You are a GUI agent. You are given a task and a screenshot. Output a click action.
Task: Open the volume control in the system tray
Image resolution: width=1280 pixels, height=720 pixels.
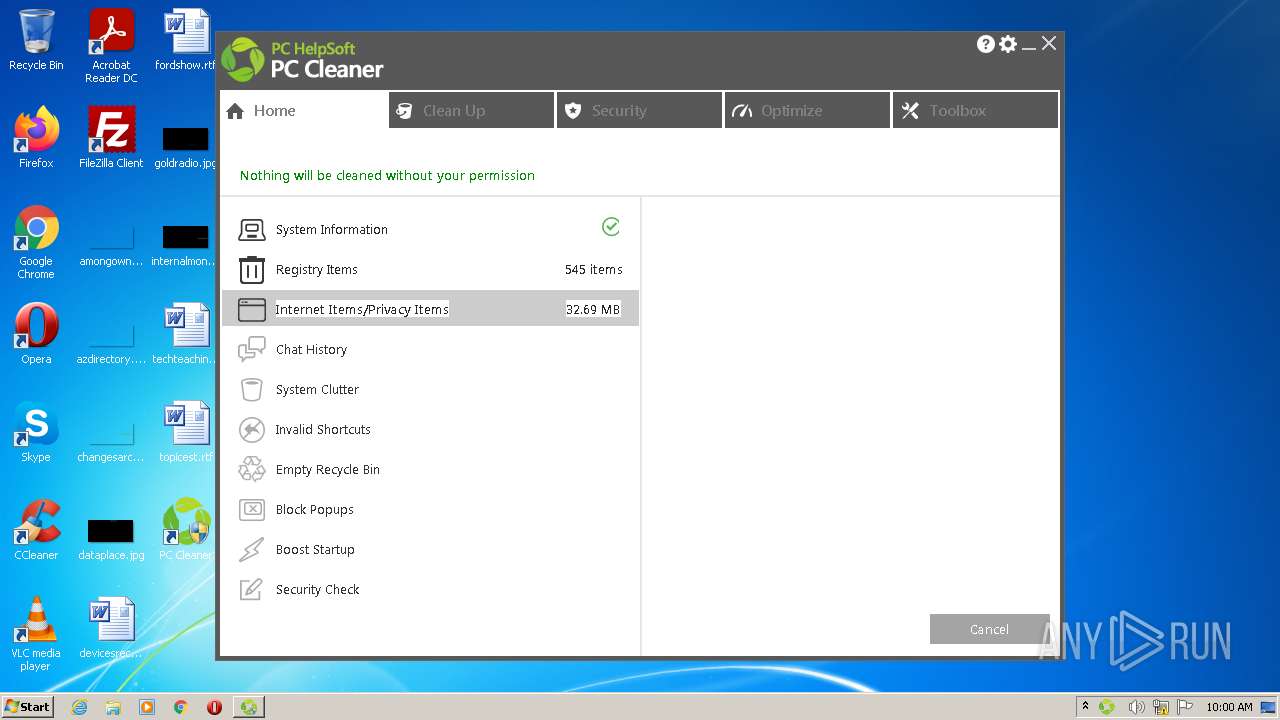coord(1136,707)
